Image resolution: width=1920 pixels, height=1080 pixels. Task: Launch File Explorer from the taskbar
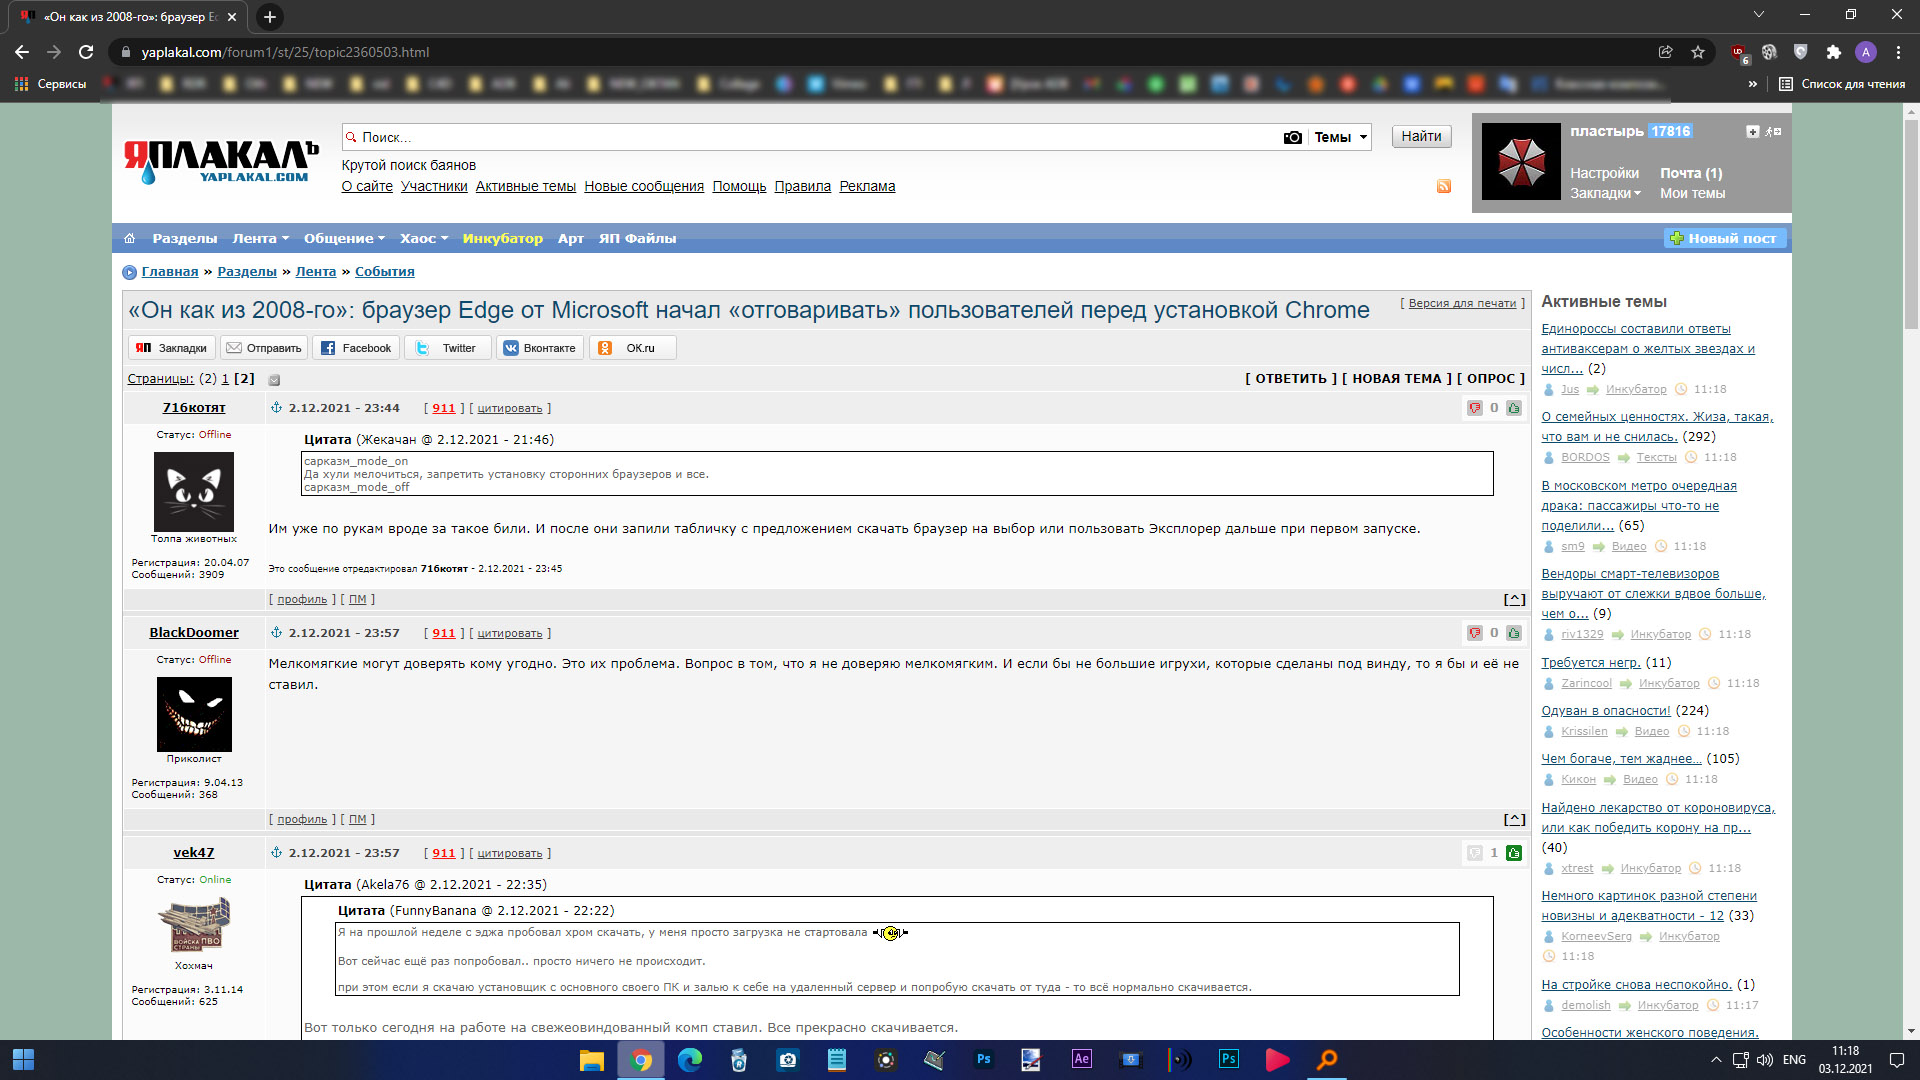[592, 1060]
